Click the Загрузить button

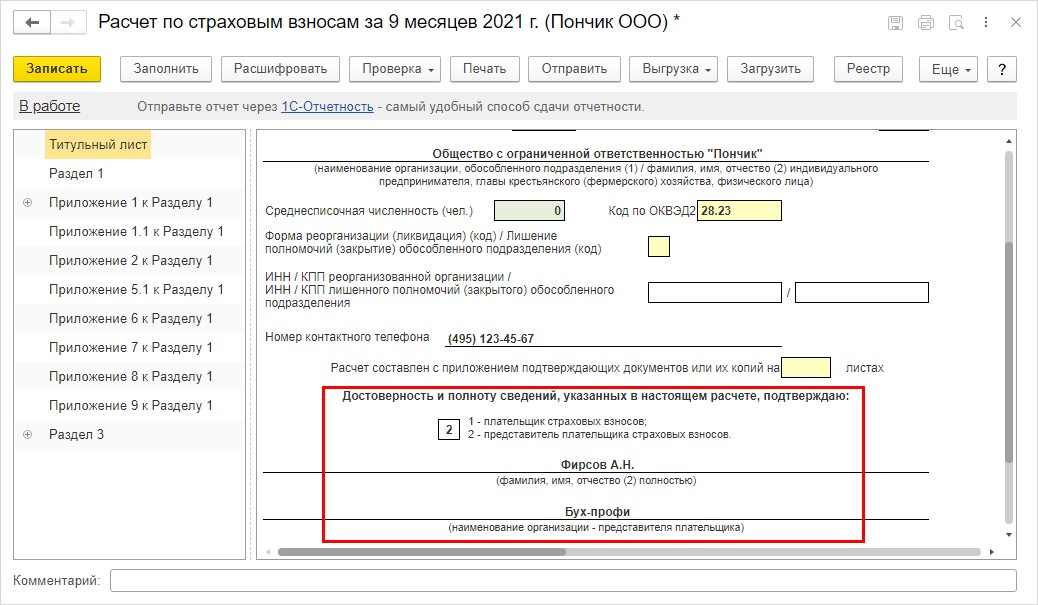coord(770,69)
